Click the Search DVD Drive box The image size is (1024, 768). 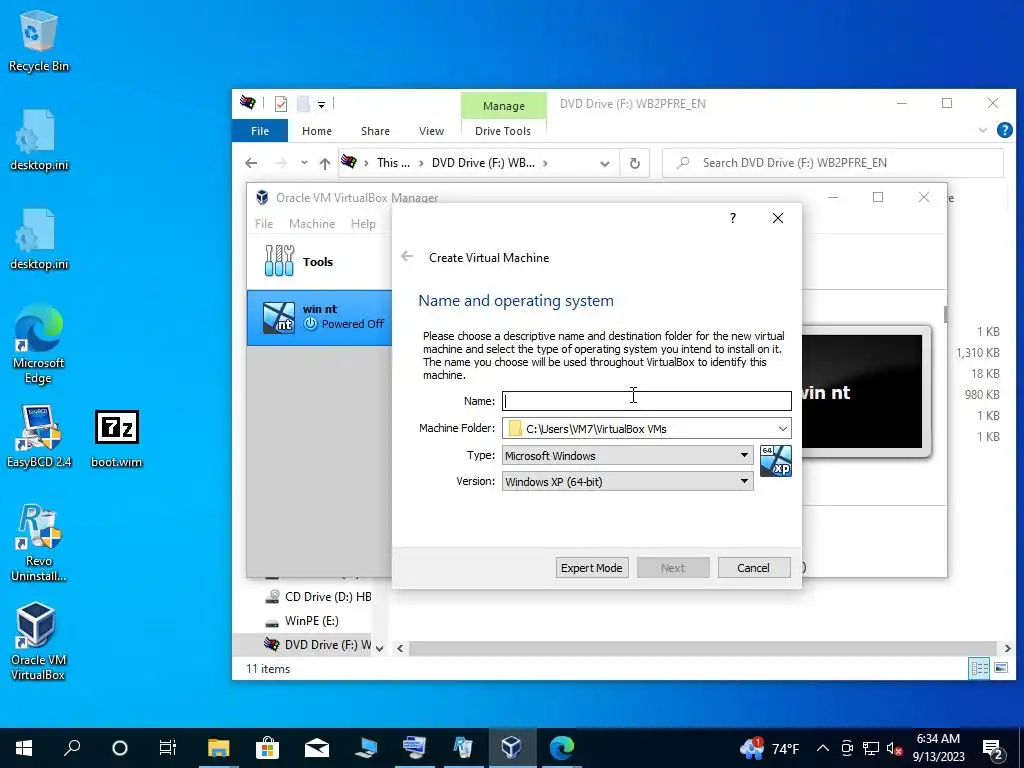pos(833,163)
